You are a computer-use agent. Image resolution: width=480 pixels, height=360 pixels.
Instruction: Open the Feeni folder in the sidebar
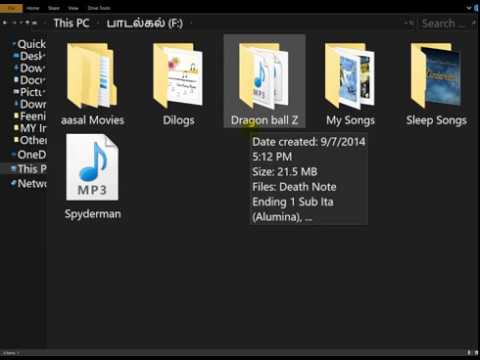(30, 116)
